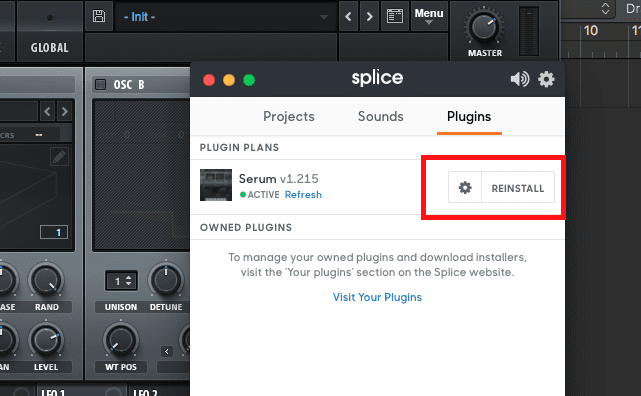This screenshot has width=641, height=396.
Task: Open the wavetable editor pencil icon
Action: coord(59,157)
